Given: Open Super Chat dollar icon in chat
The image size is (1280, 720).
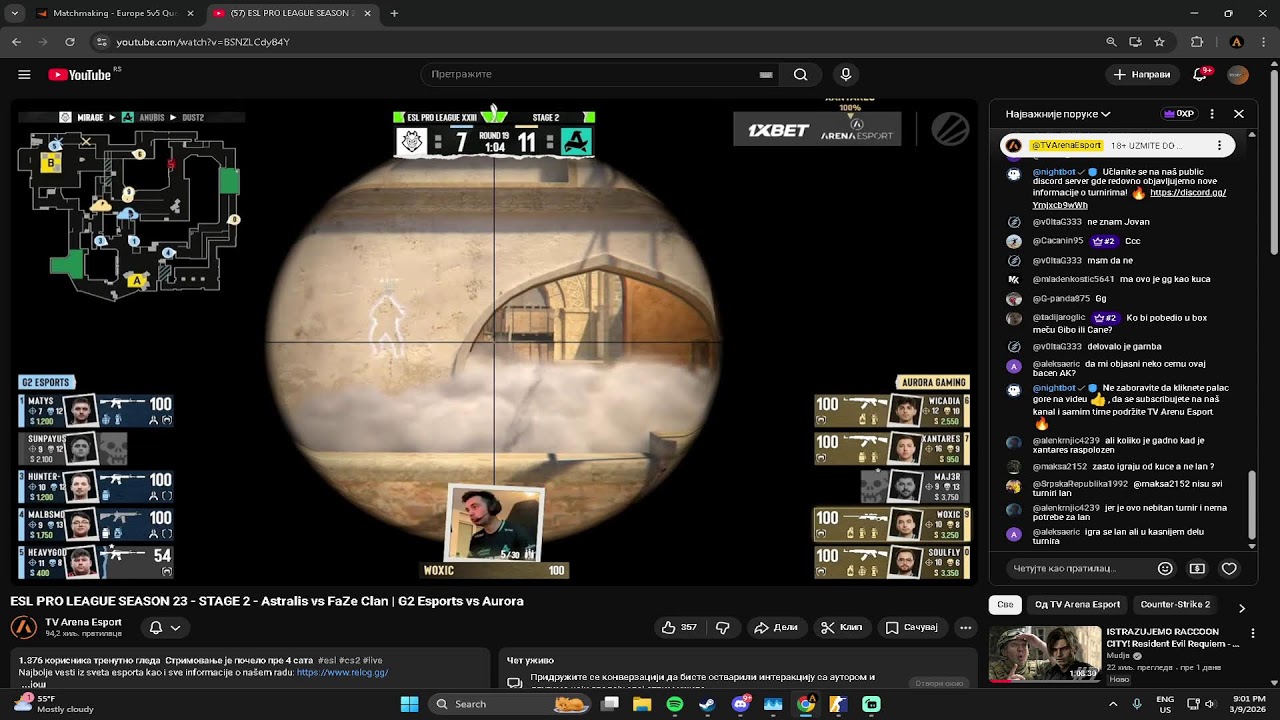Looking at the screenshot, I should (1197, 568).
